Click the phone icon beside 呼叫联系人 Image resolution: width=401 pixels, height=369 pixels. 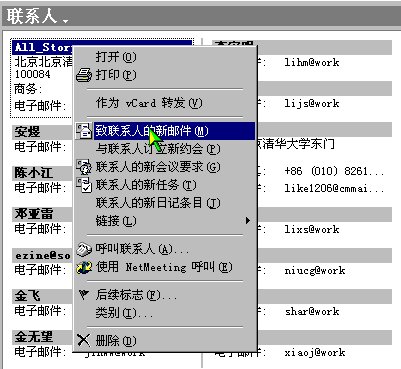[x=83, y=249]
